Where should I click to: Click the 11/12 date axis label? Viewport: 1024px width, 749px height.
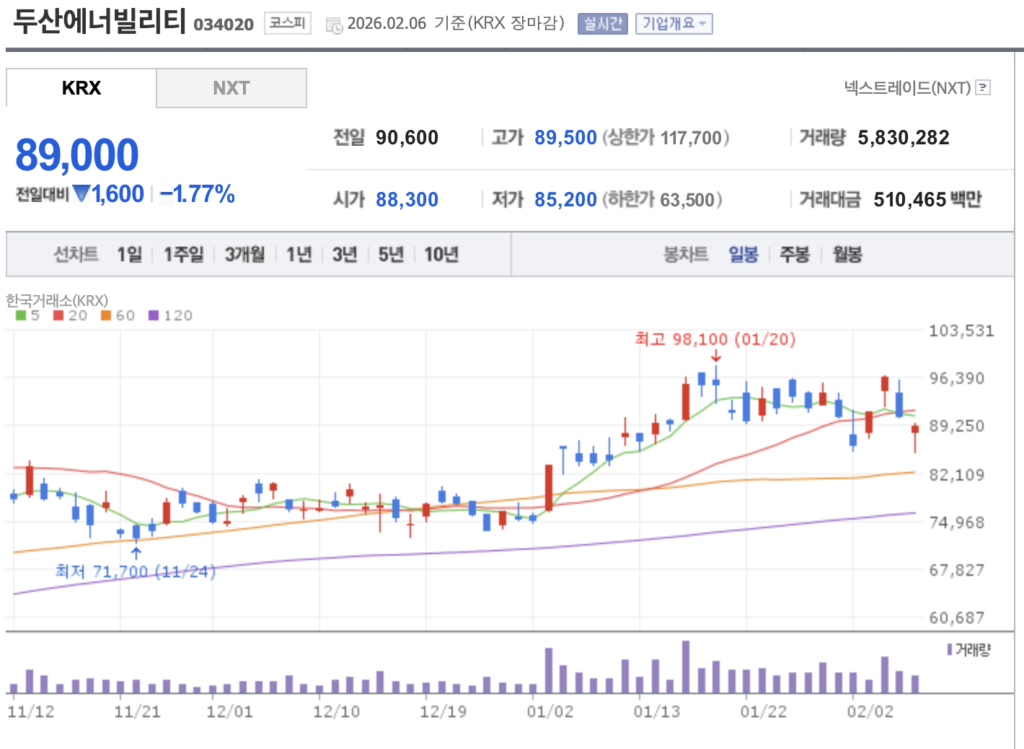[31, 712]
